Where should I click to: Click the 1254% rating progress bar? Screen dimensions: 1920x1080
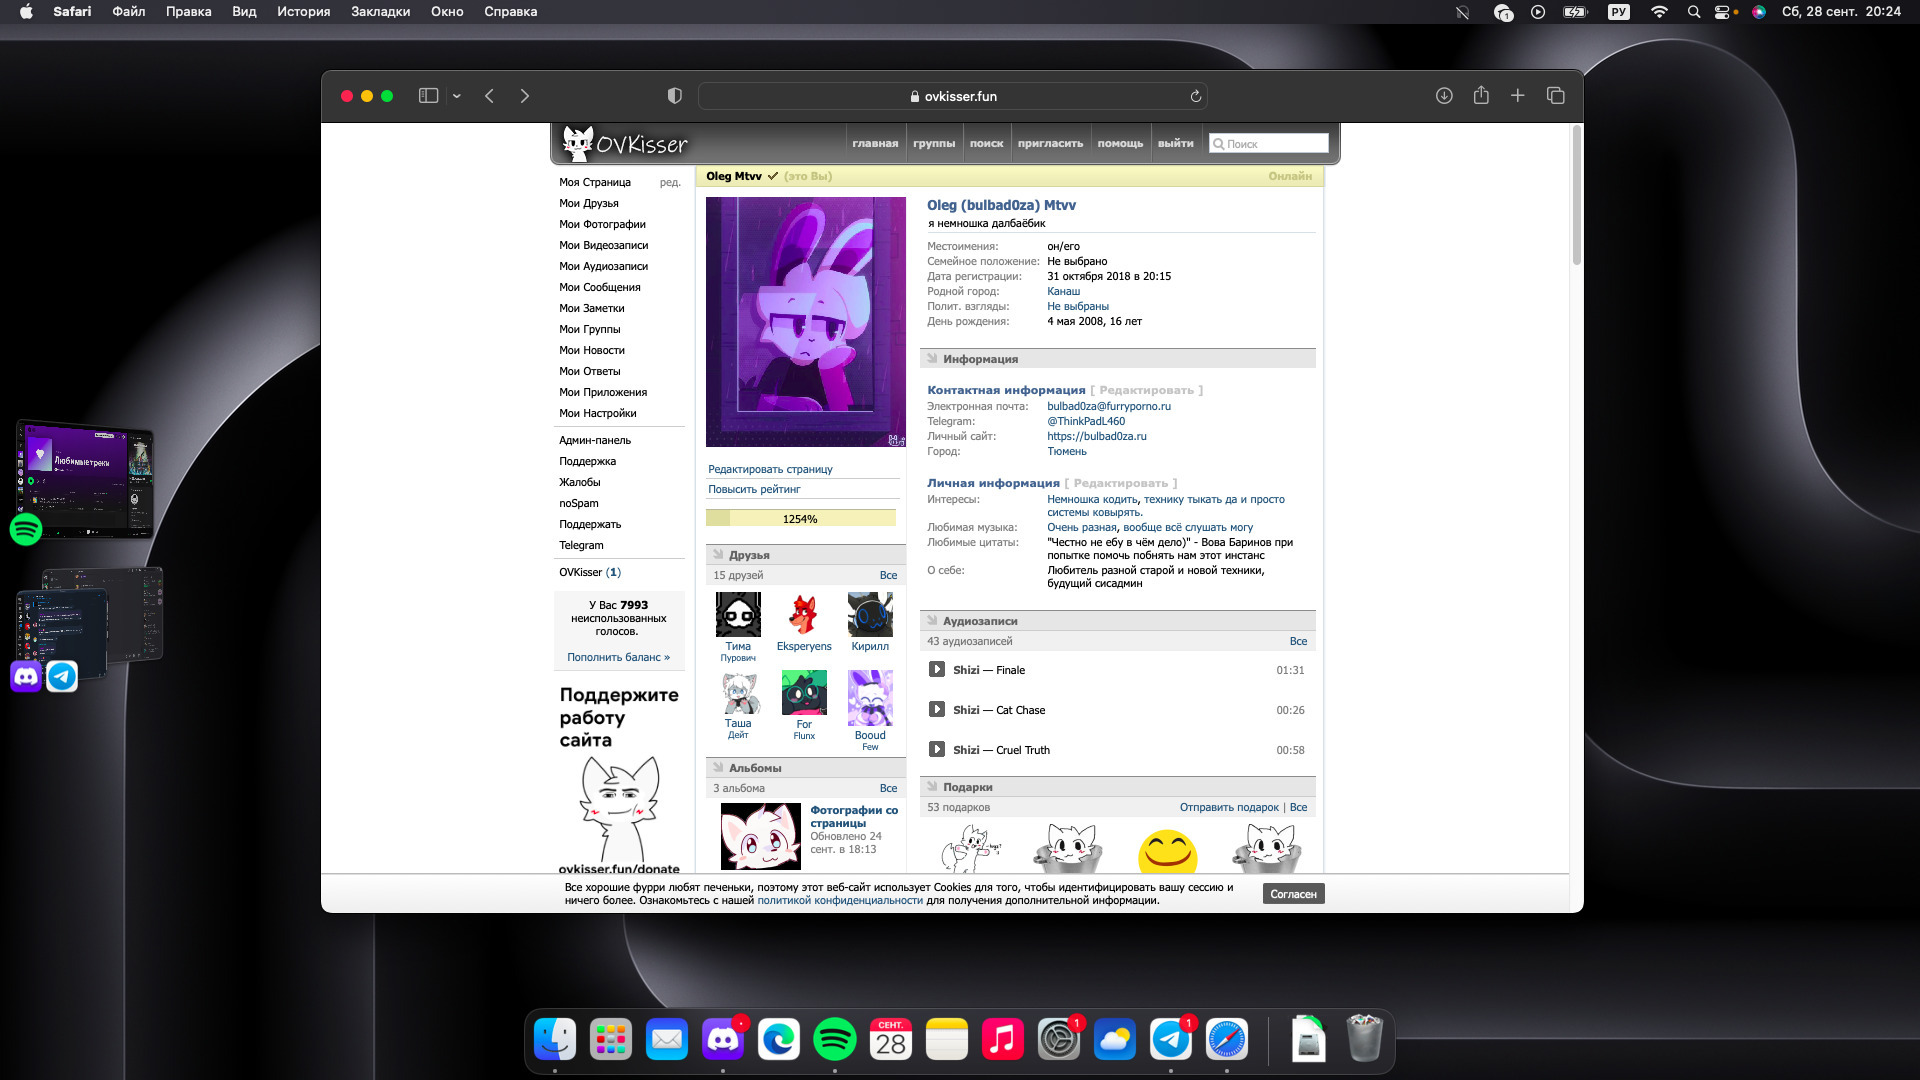(x=800, y=519)
